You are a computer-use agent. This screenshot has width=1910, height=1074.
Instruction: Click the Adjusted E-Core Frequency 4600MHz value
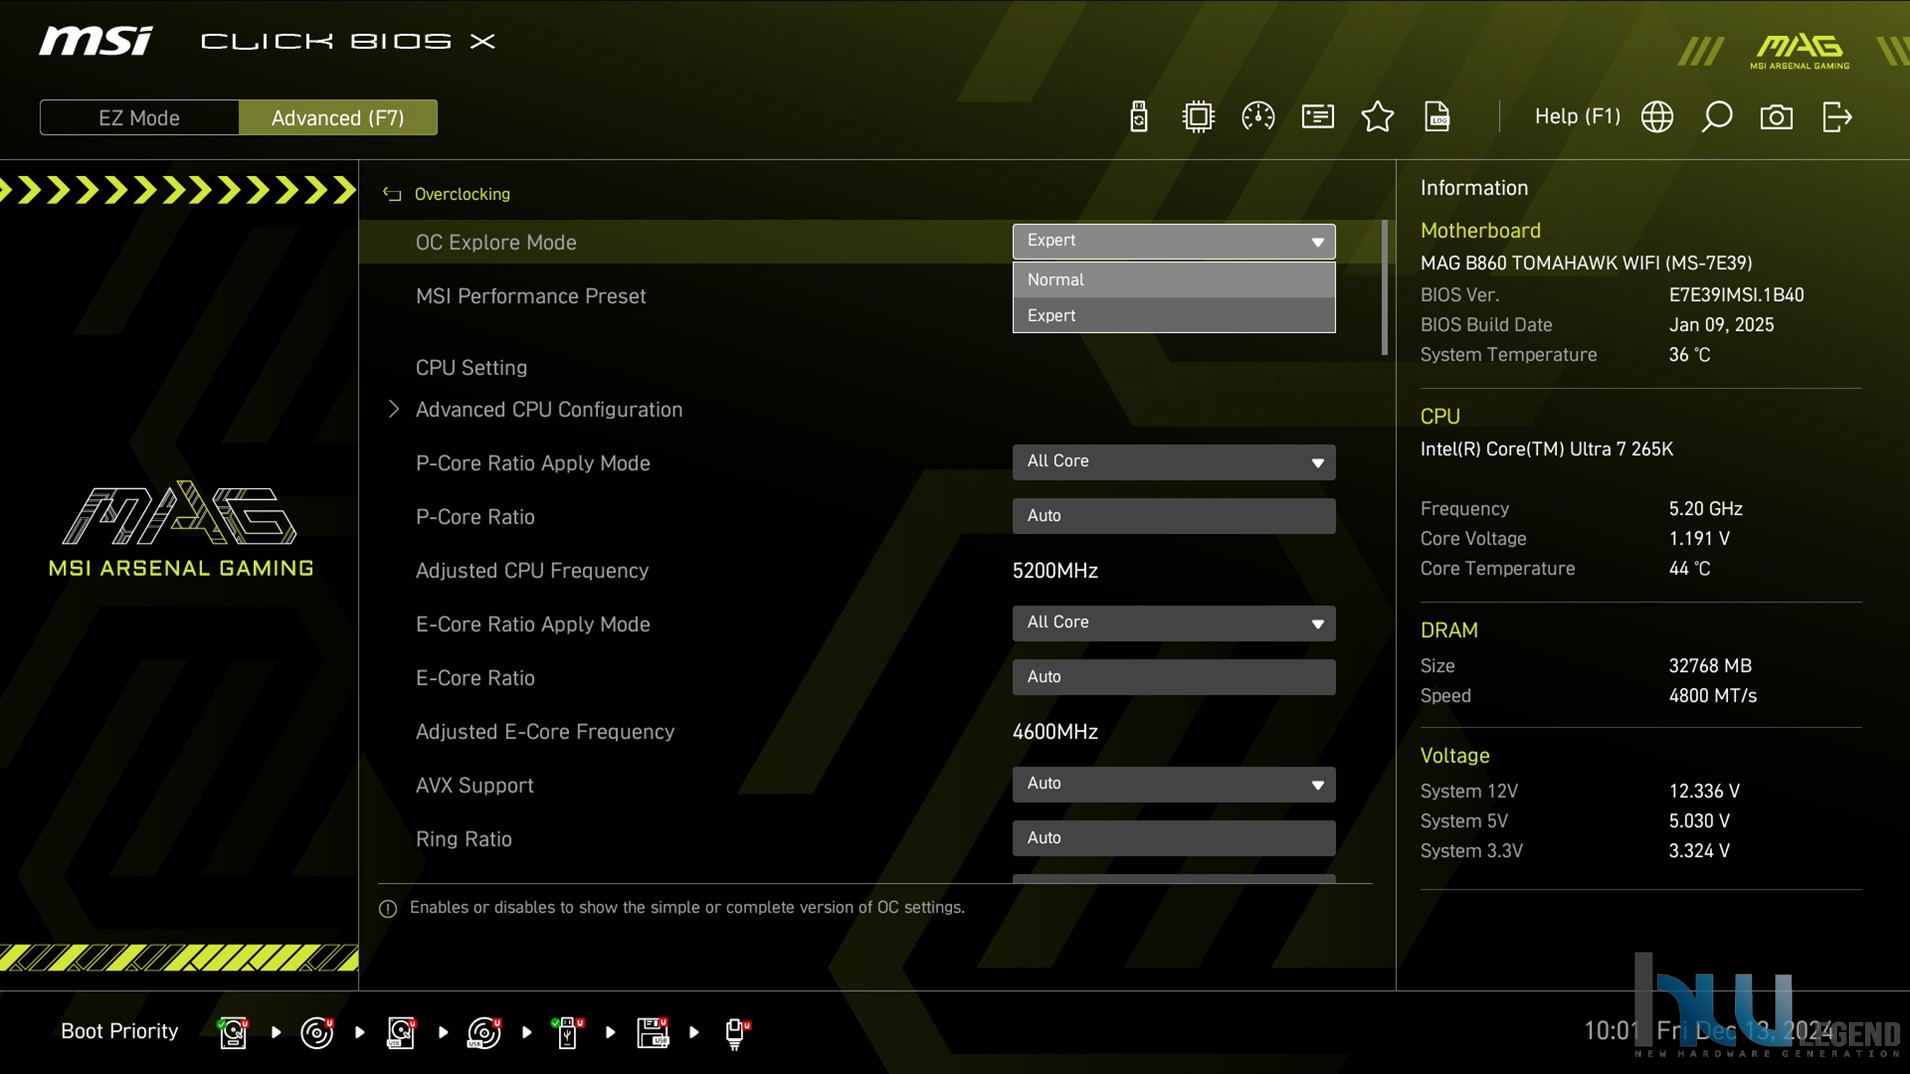pyautogui.click(x=1055, y=732)
